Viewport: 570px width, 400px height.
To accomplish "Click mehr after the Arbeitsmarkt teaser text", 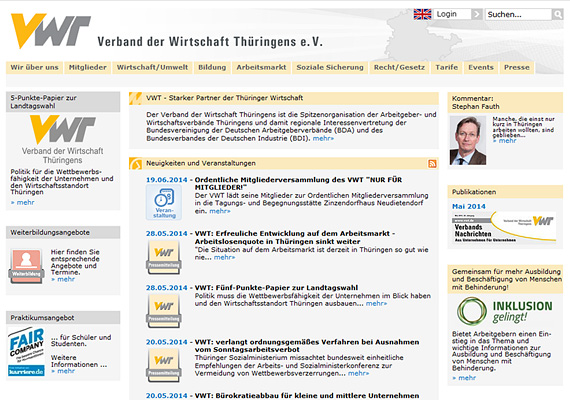I will 224,257.
